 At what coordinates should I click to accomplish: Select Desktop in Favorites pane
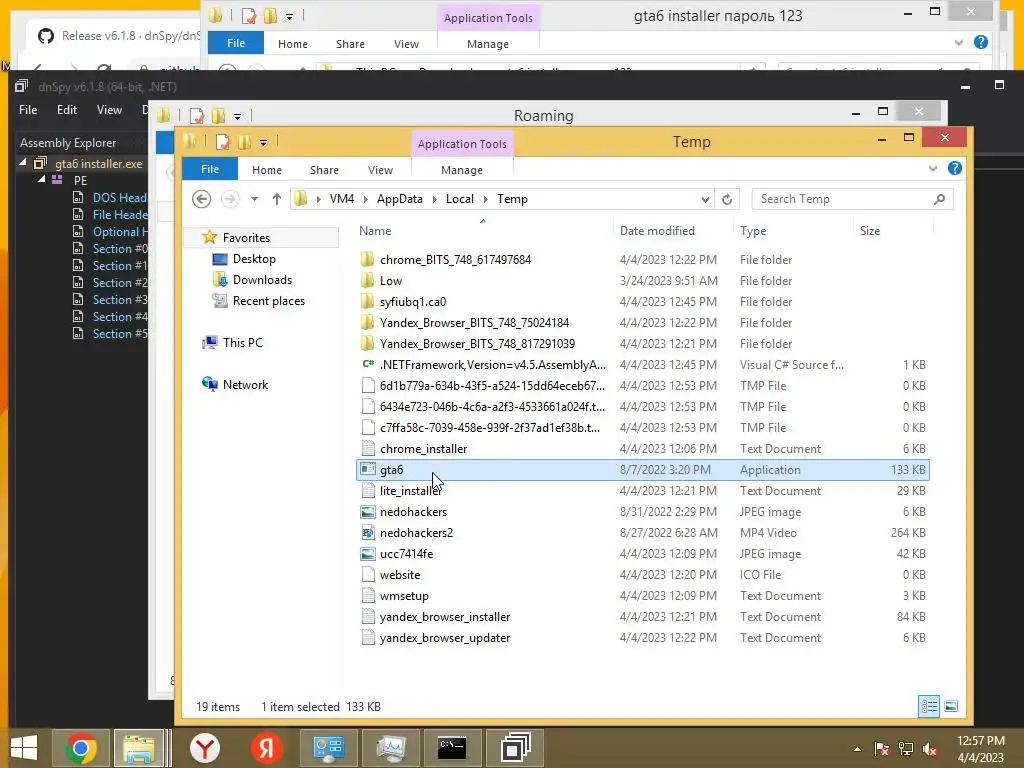pos(254,259)
